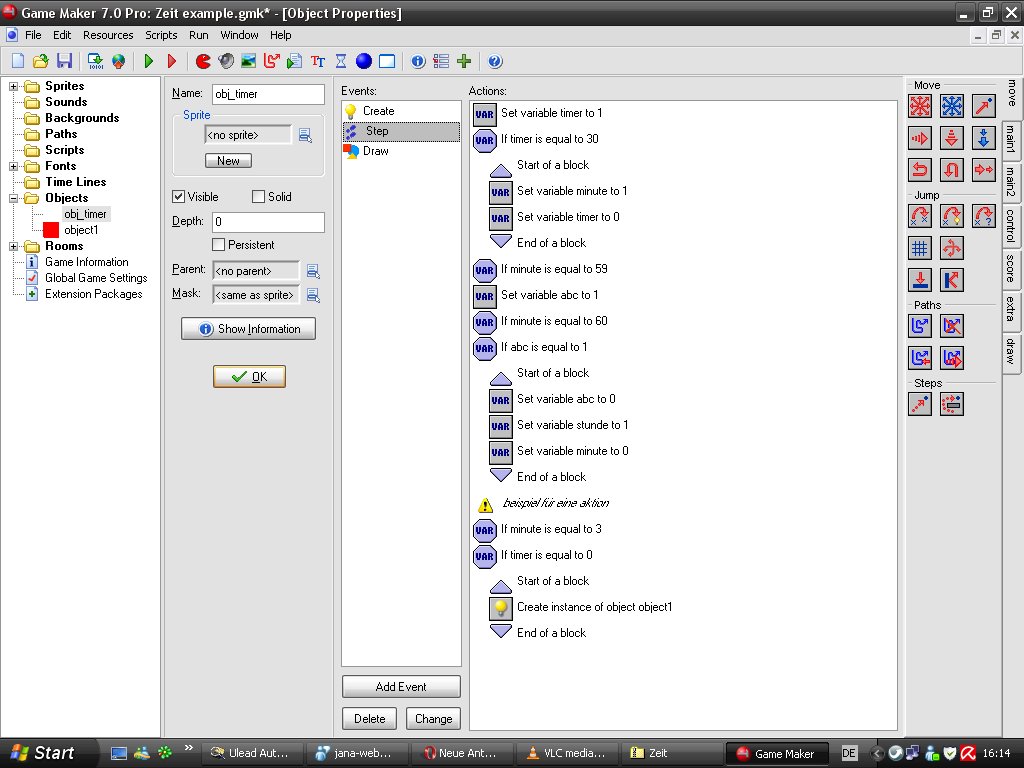1024x768 pixels.
Task: Confirm object properties with OK button
Action: tap(249, 376)
